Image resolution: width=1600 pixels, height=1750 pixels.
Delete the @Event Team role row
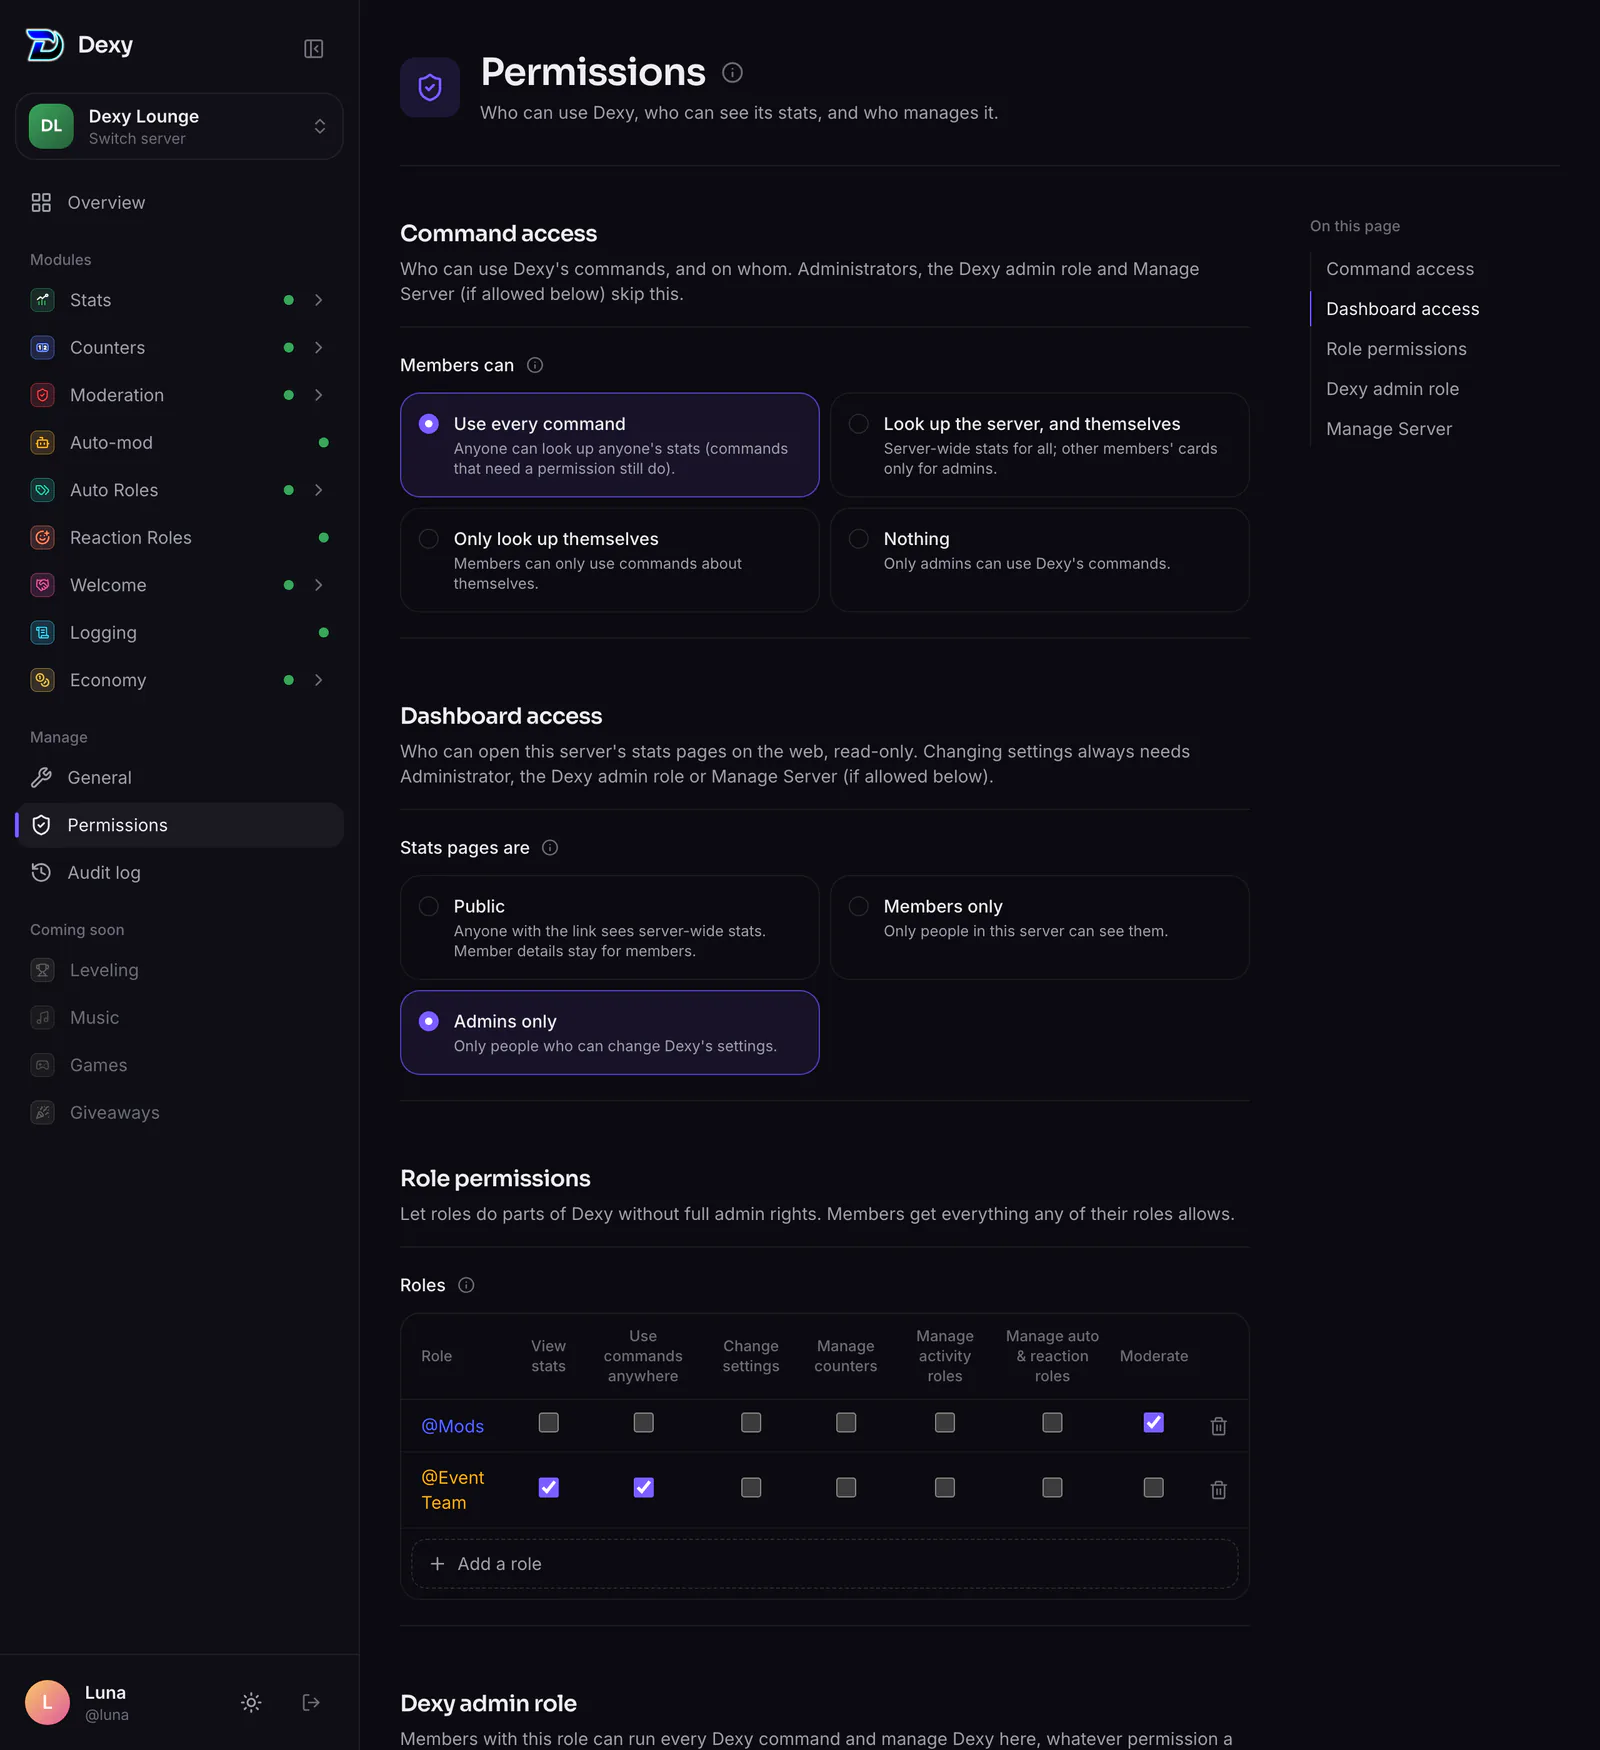click(x=1218, y=1490)
